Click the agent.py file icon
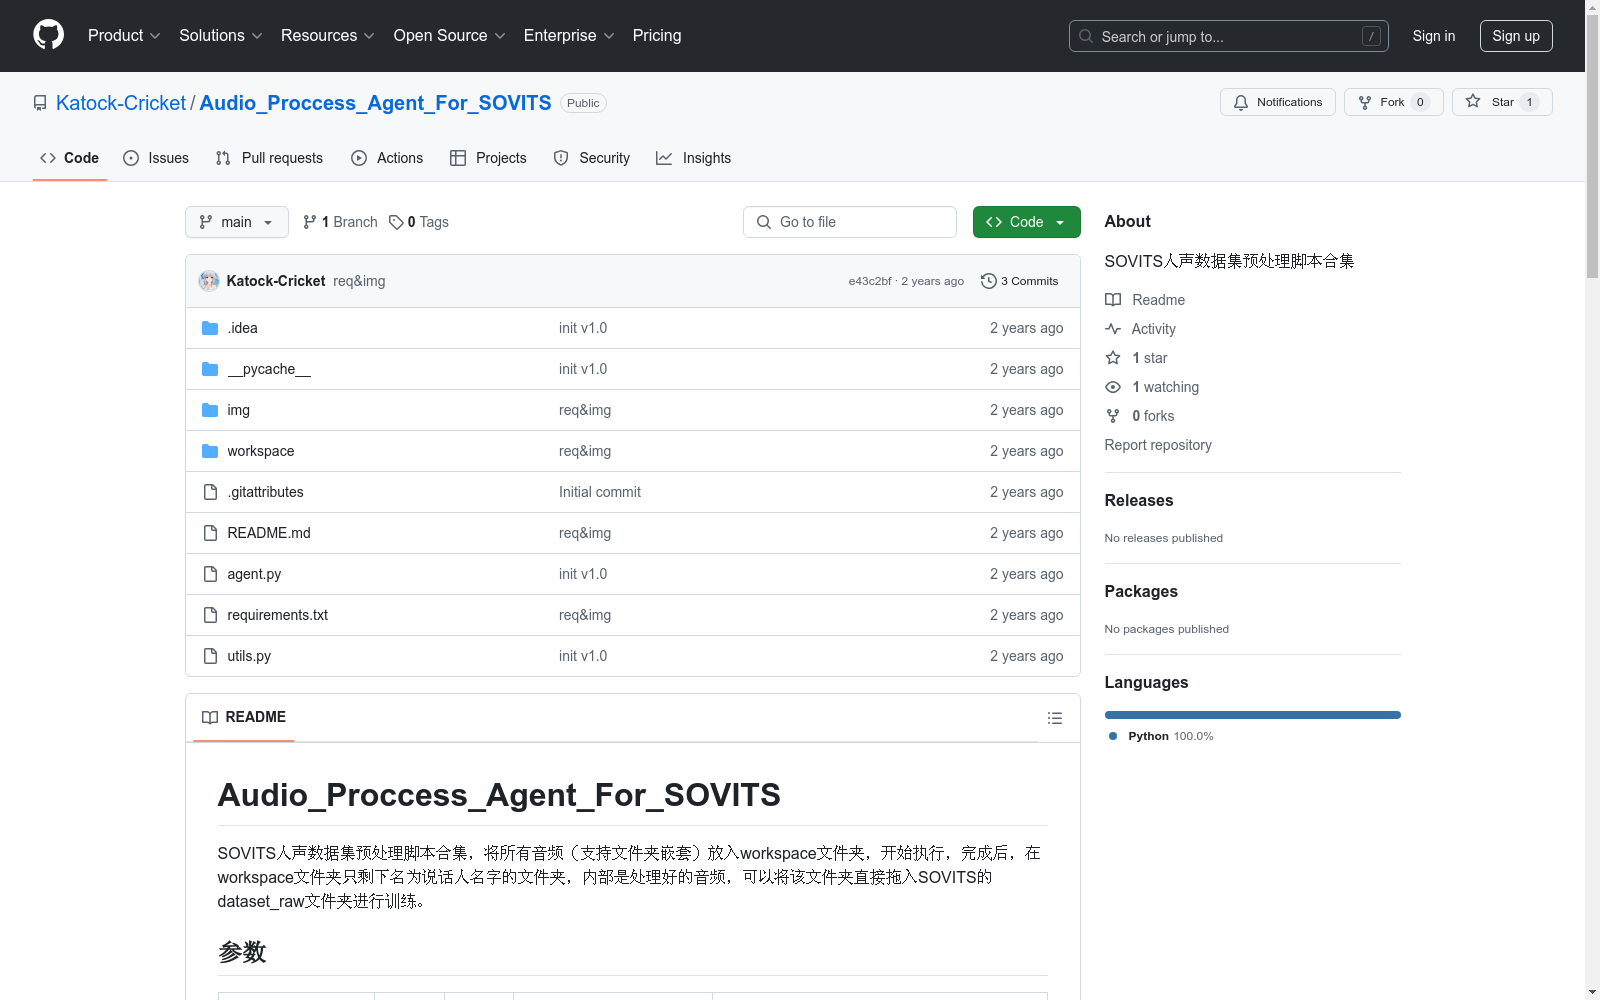This screenshot has height=1000, width=1600. pyautogui.click(x=210, y=574)
